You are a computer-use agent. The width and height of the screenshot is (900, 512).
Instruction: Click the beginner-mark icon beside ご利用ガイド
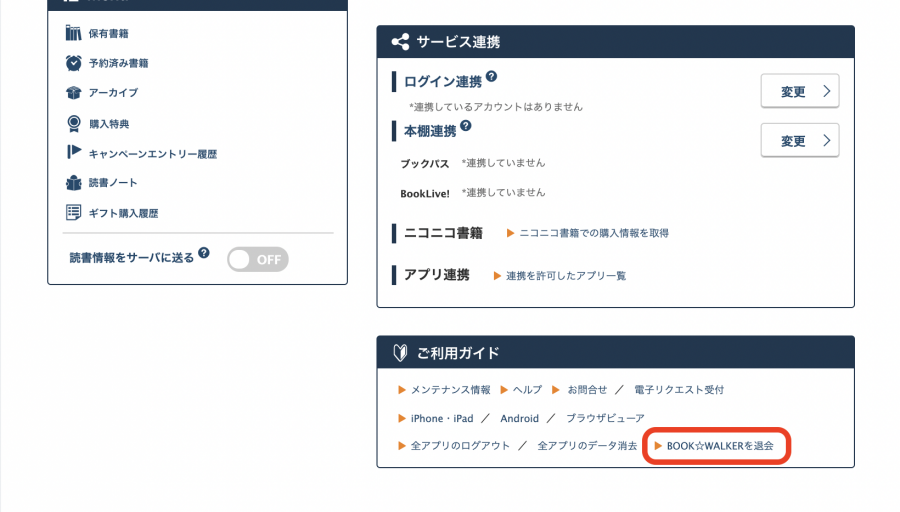(400, 352)
